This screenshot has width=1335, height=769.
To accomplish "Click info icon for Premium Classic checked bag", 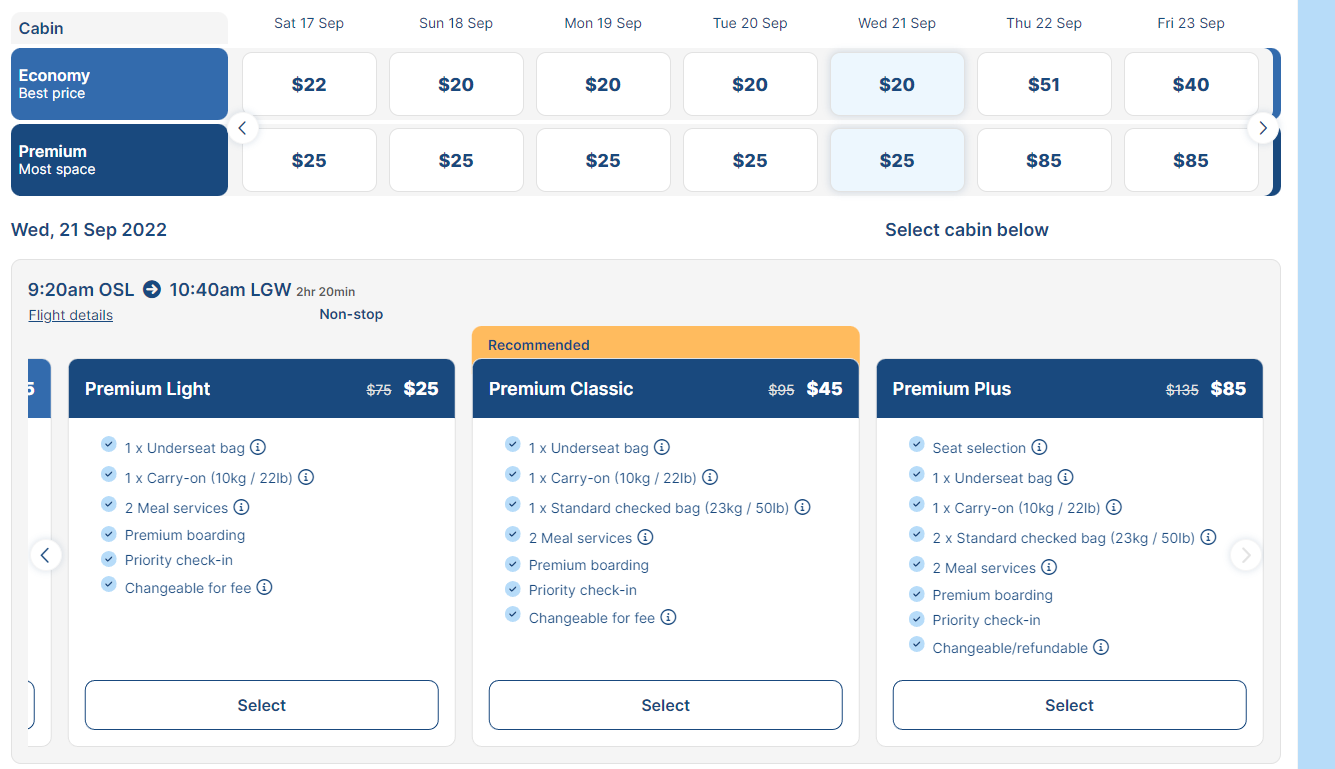I will [802, 507].
